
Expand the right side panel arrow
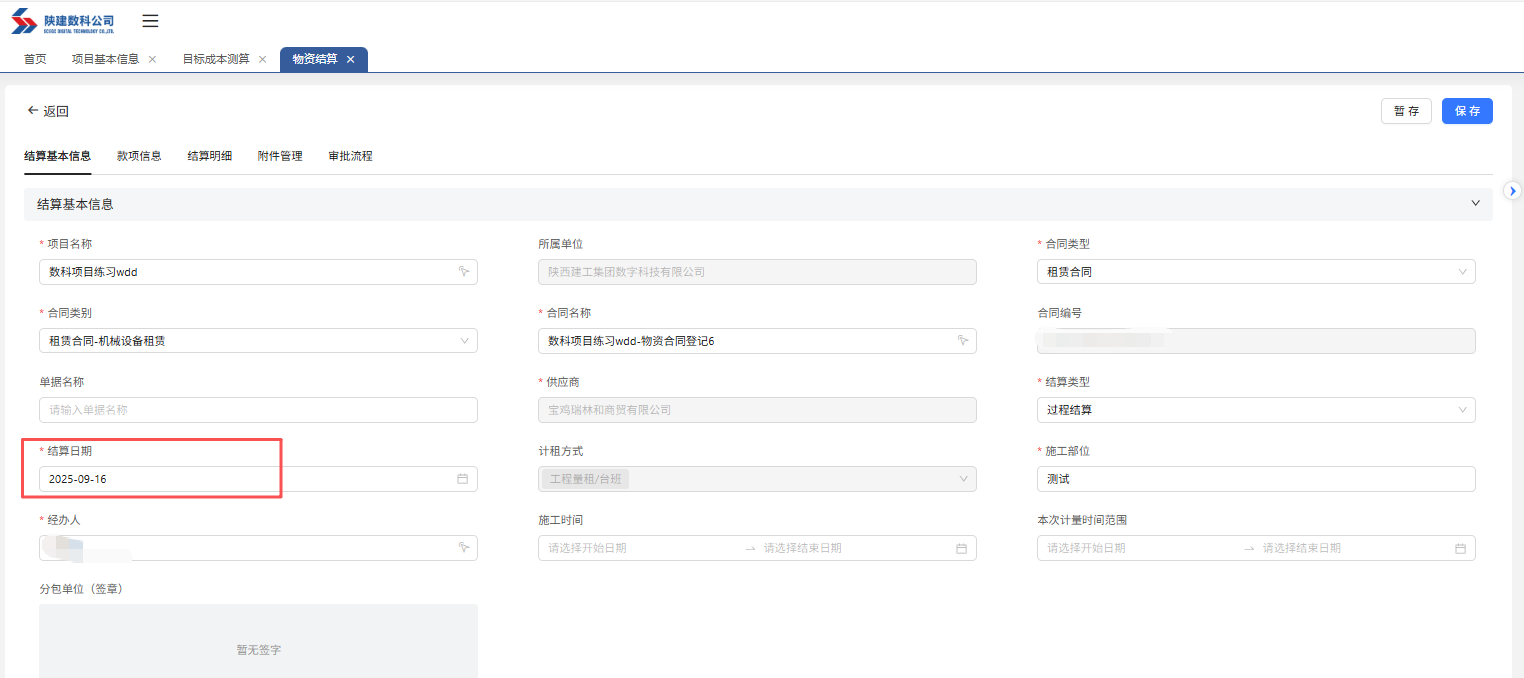tap(1513, 190)
